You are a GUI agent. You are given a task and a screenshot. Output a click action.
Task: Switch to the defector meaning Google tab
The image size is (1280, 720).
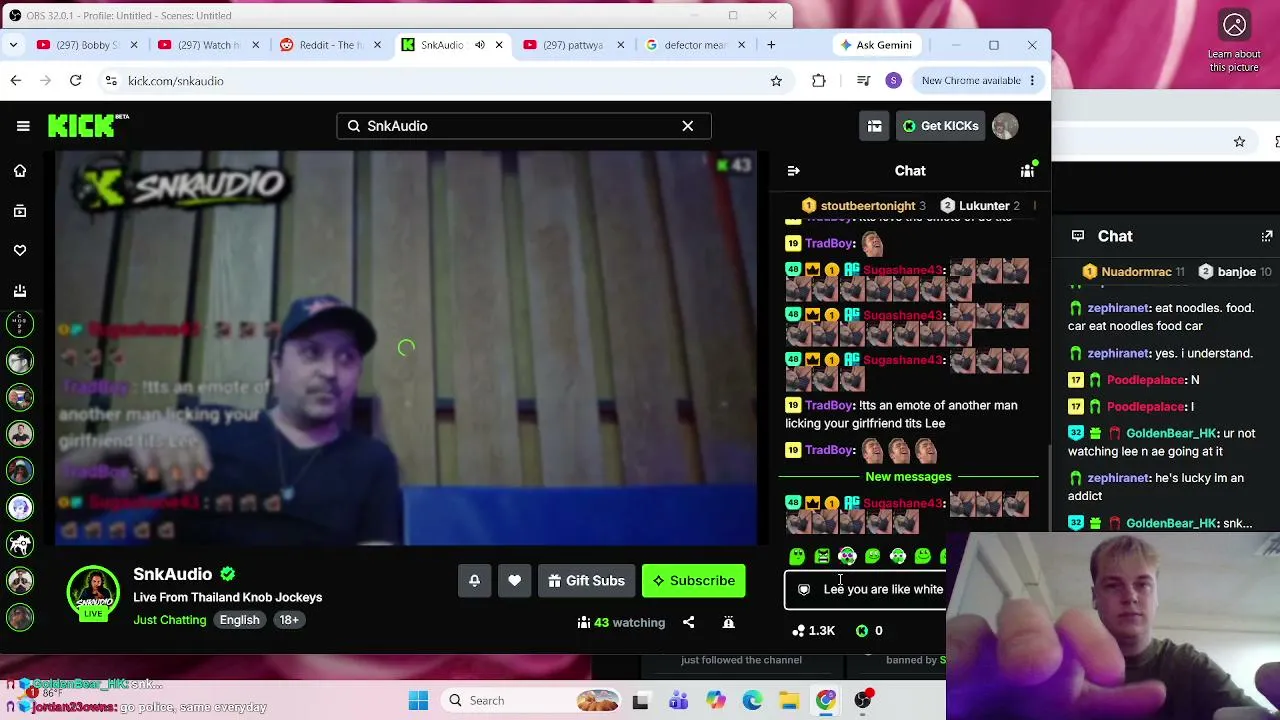tap(696, 45)
